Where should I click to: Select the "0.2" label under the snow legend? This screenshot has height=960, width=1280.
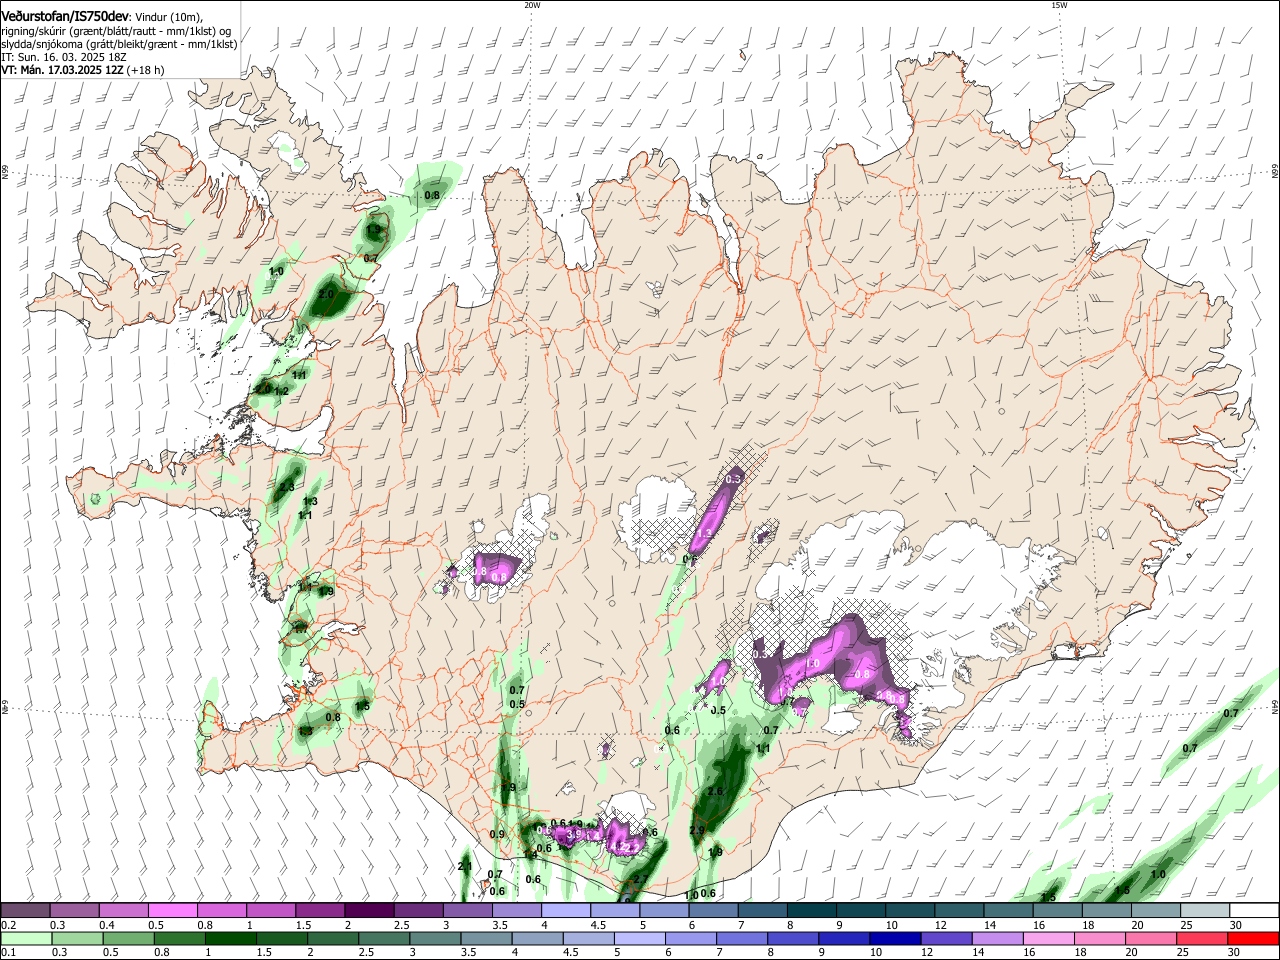point(7,925)
